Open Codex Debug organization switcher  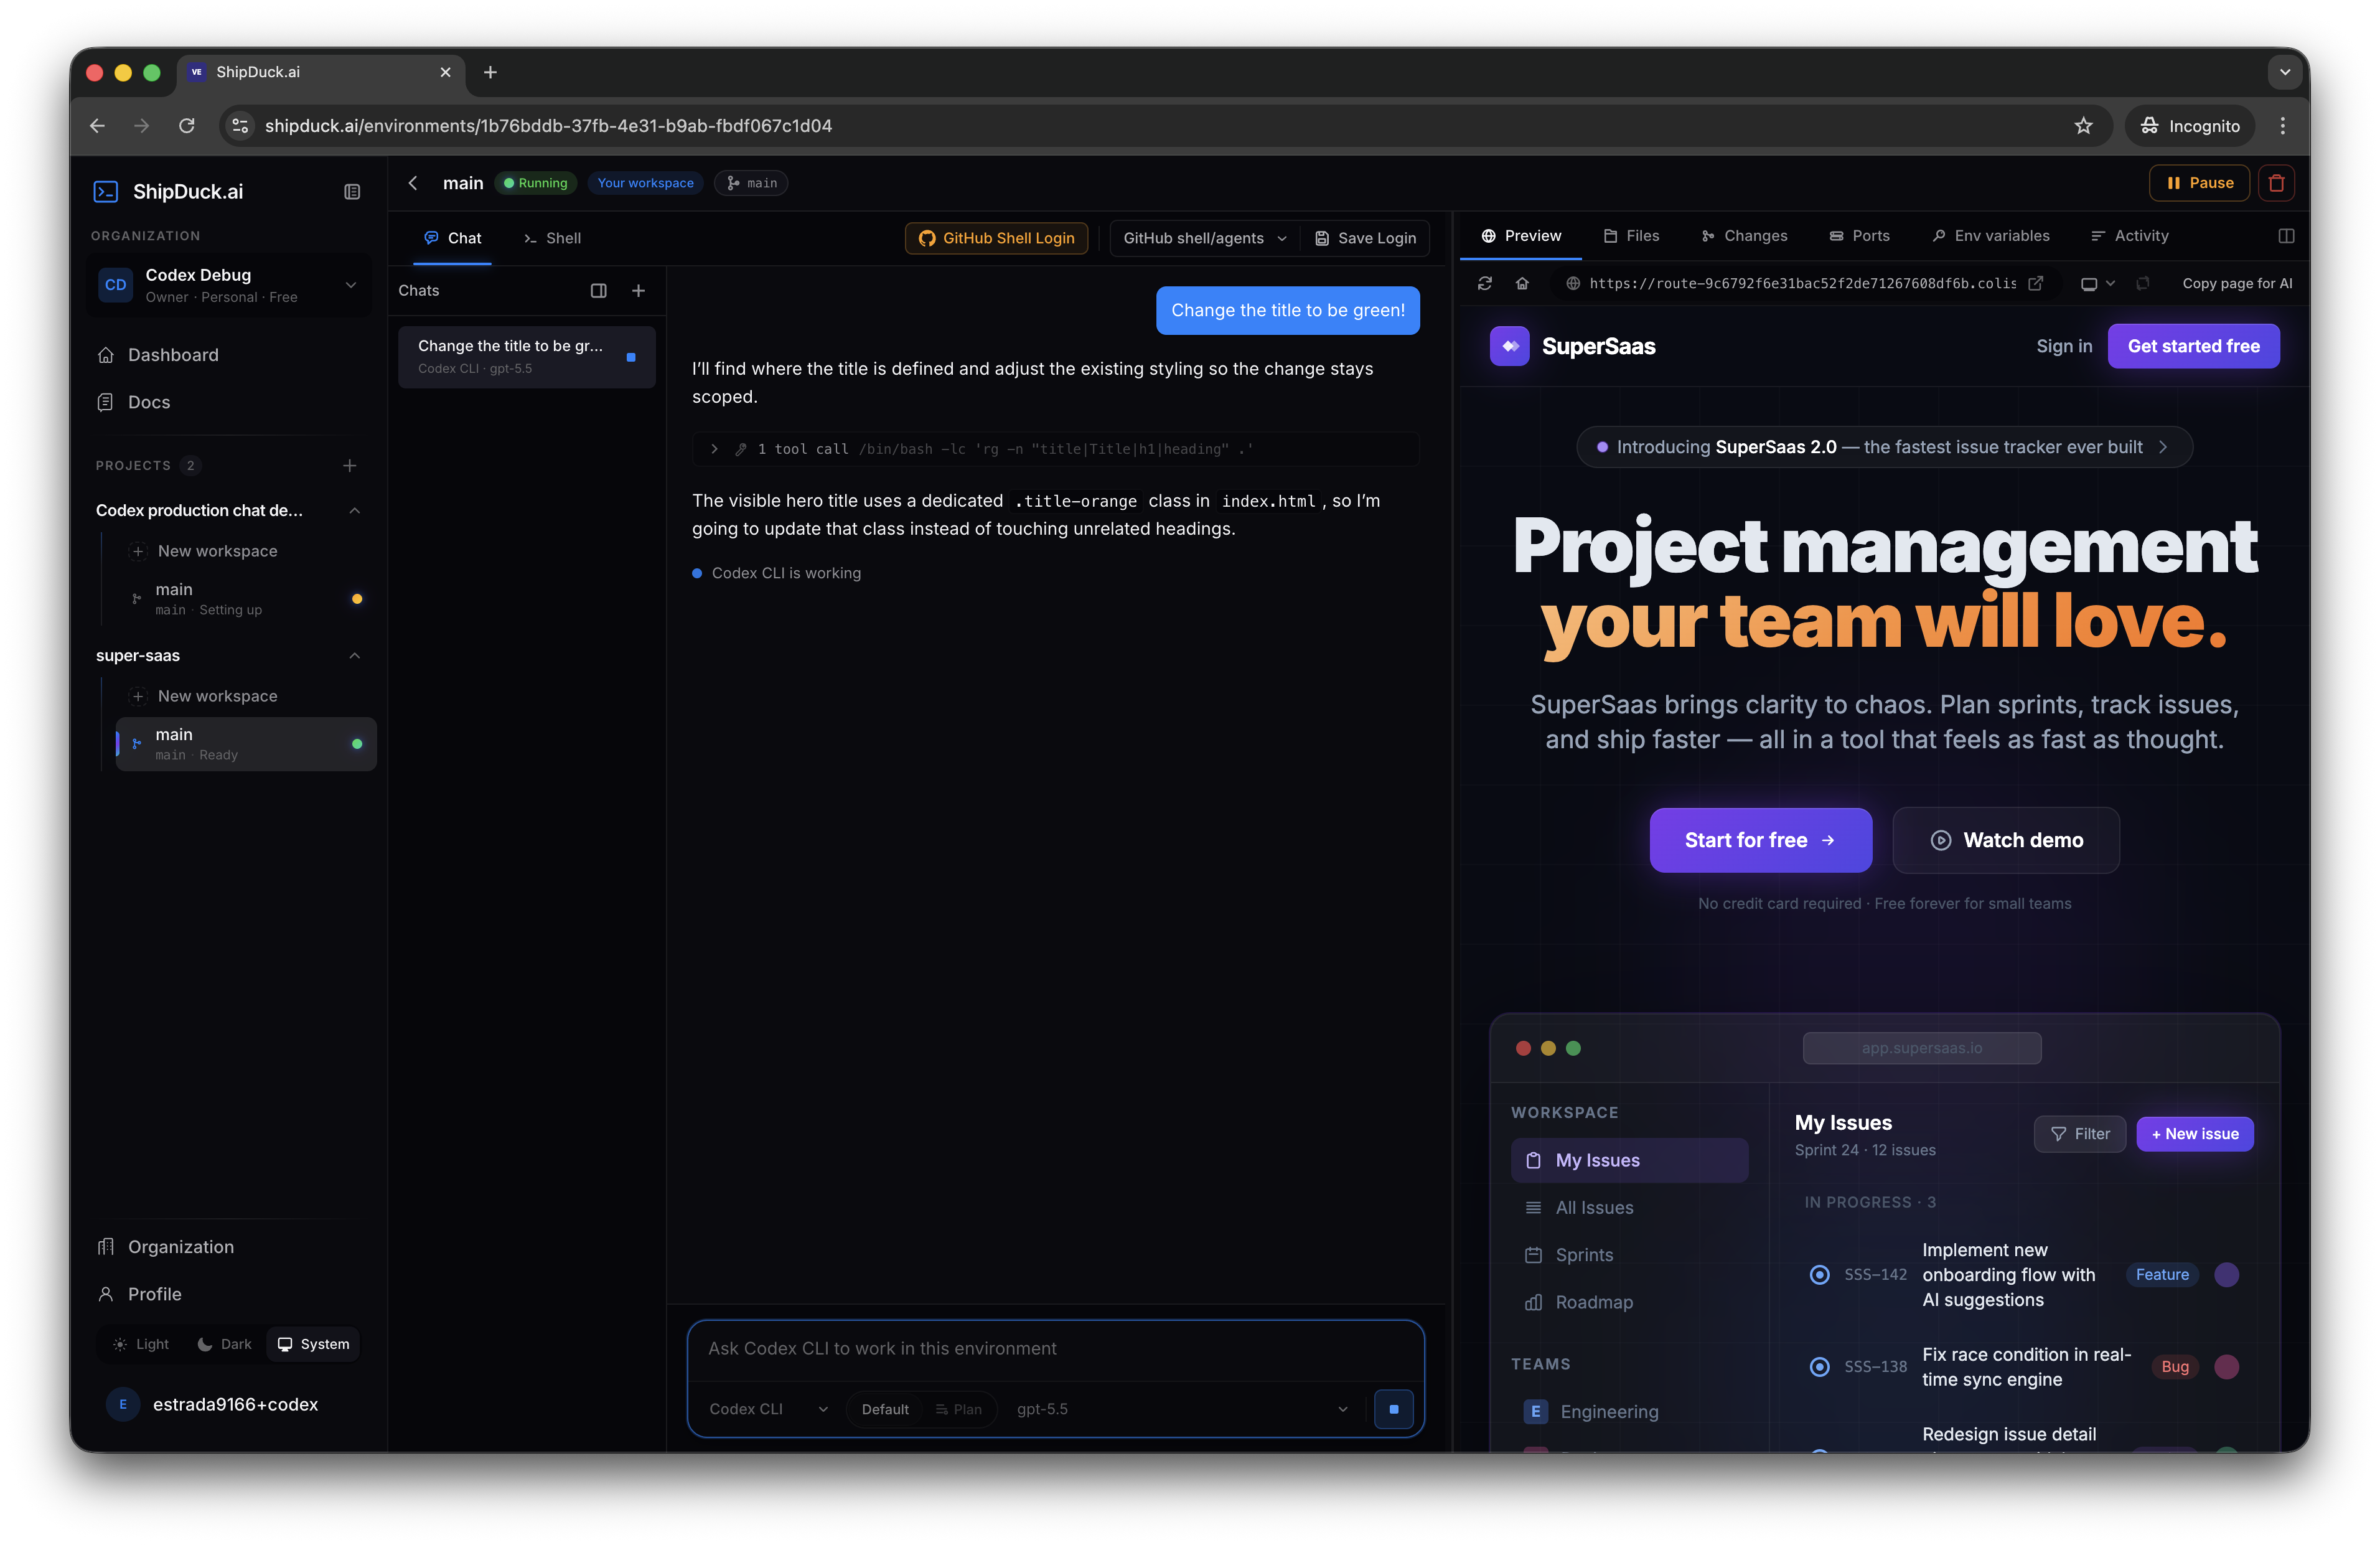click(229, 285)
